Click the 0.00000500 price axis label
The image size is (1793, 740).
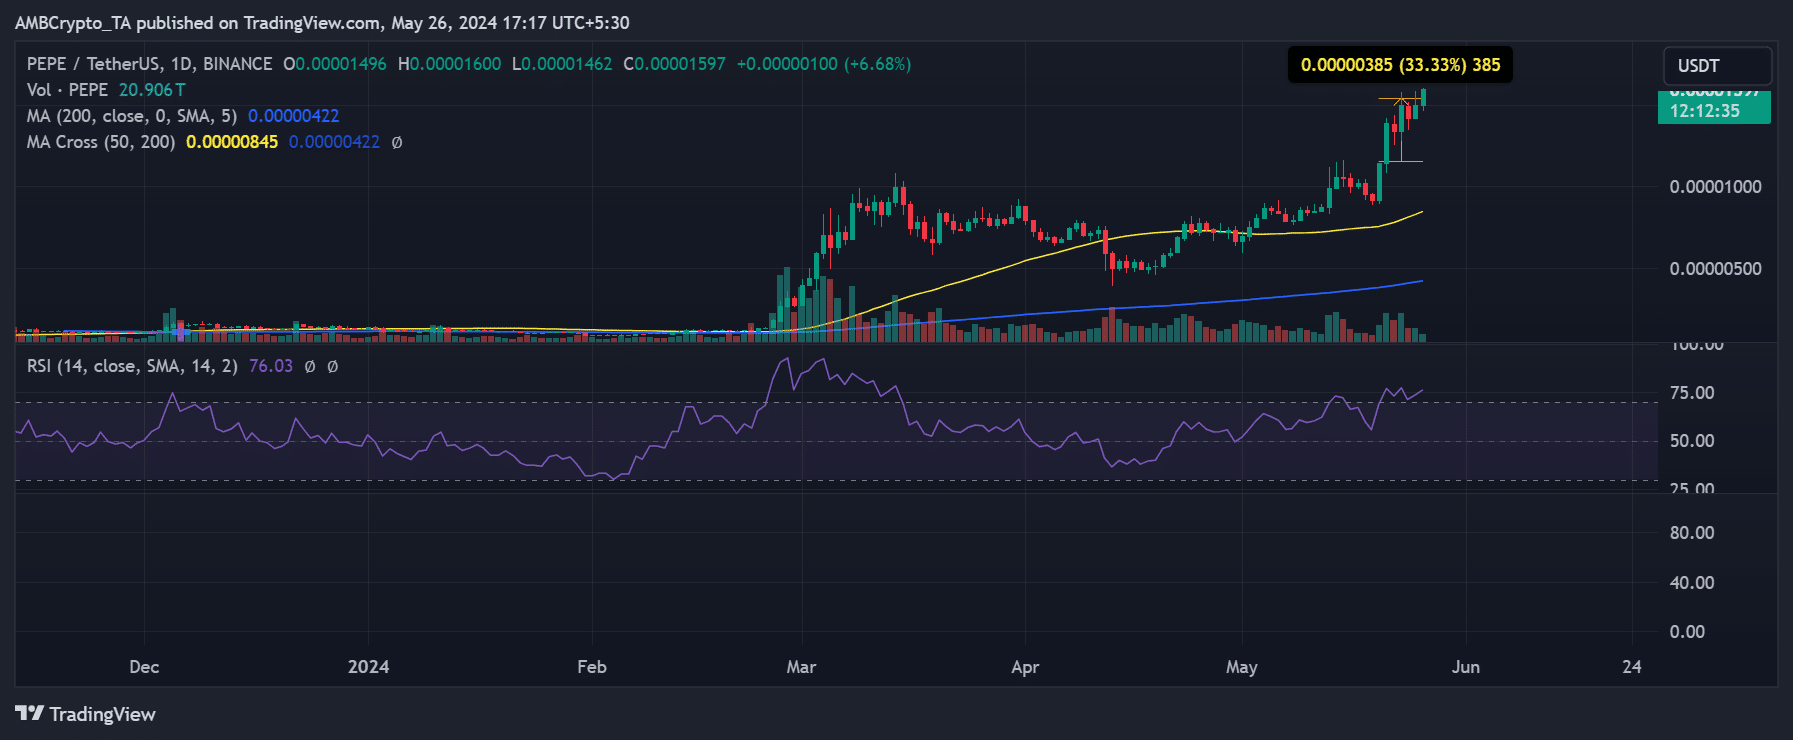pyautogui.click(x=1715, y=269)
